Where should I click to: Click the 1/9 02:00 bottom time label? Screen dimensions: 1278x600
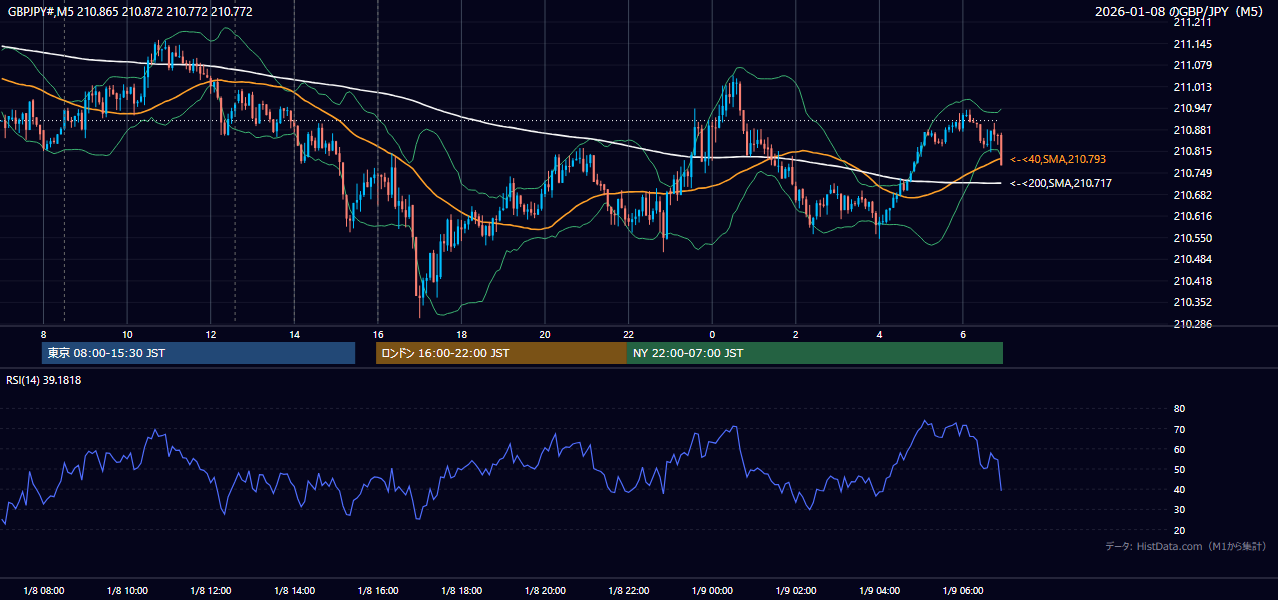click(796, 591)
